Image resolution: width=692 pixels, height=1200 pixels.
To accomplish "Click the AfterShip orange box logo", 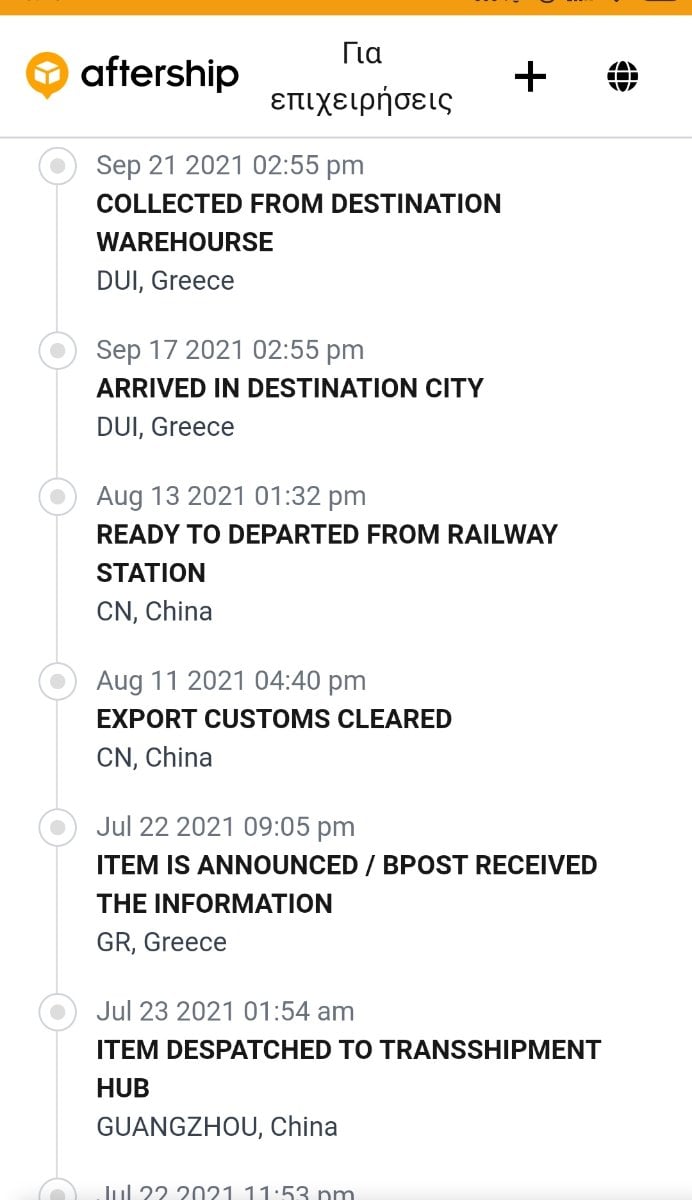I will pyautogui.click(x=46, y=76).
